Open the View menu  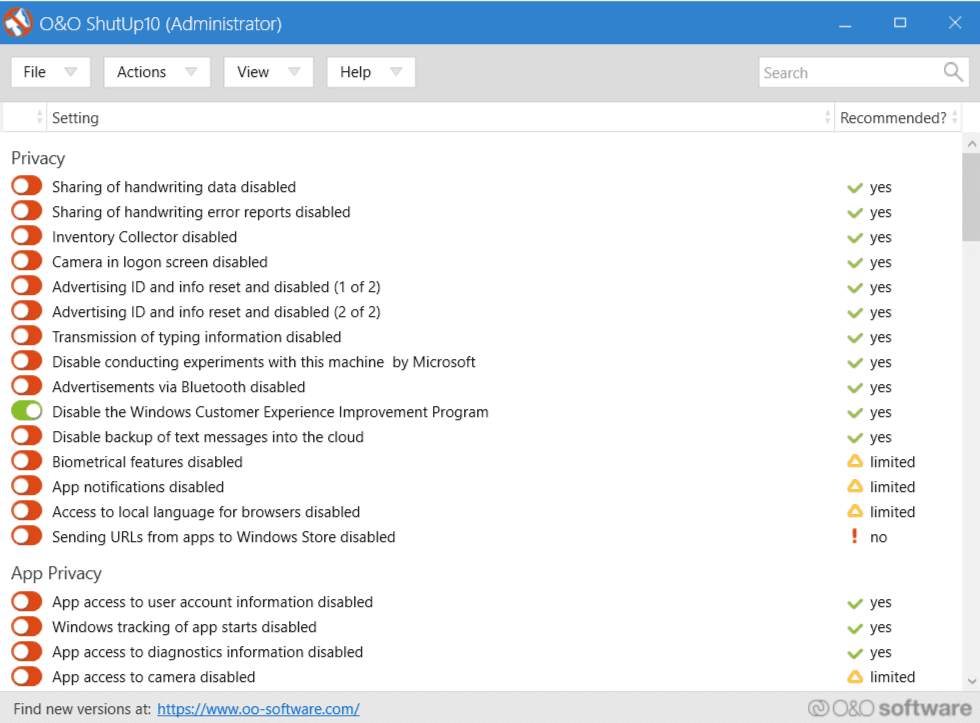click(x=268, y=72)
